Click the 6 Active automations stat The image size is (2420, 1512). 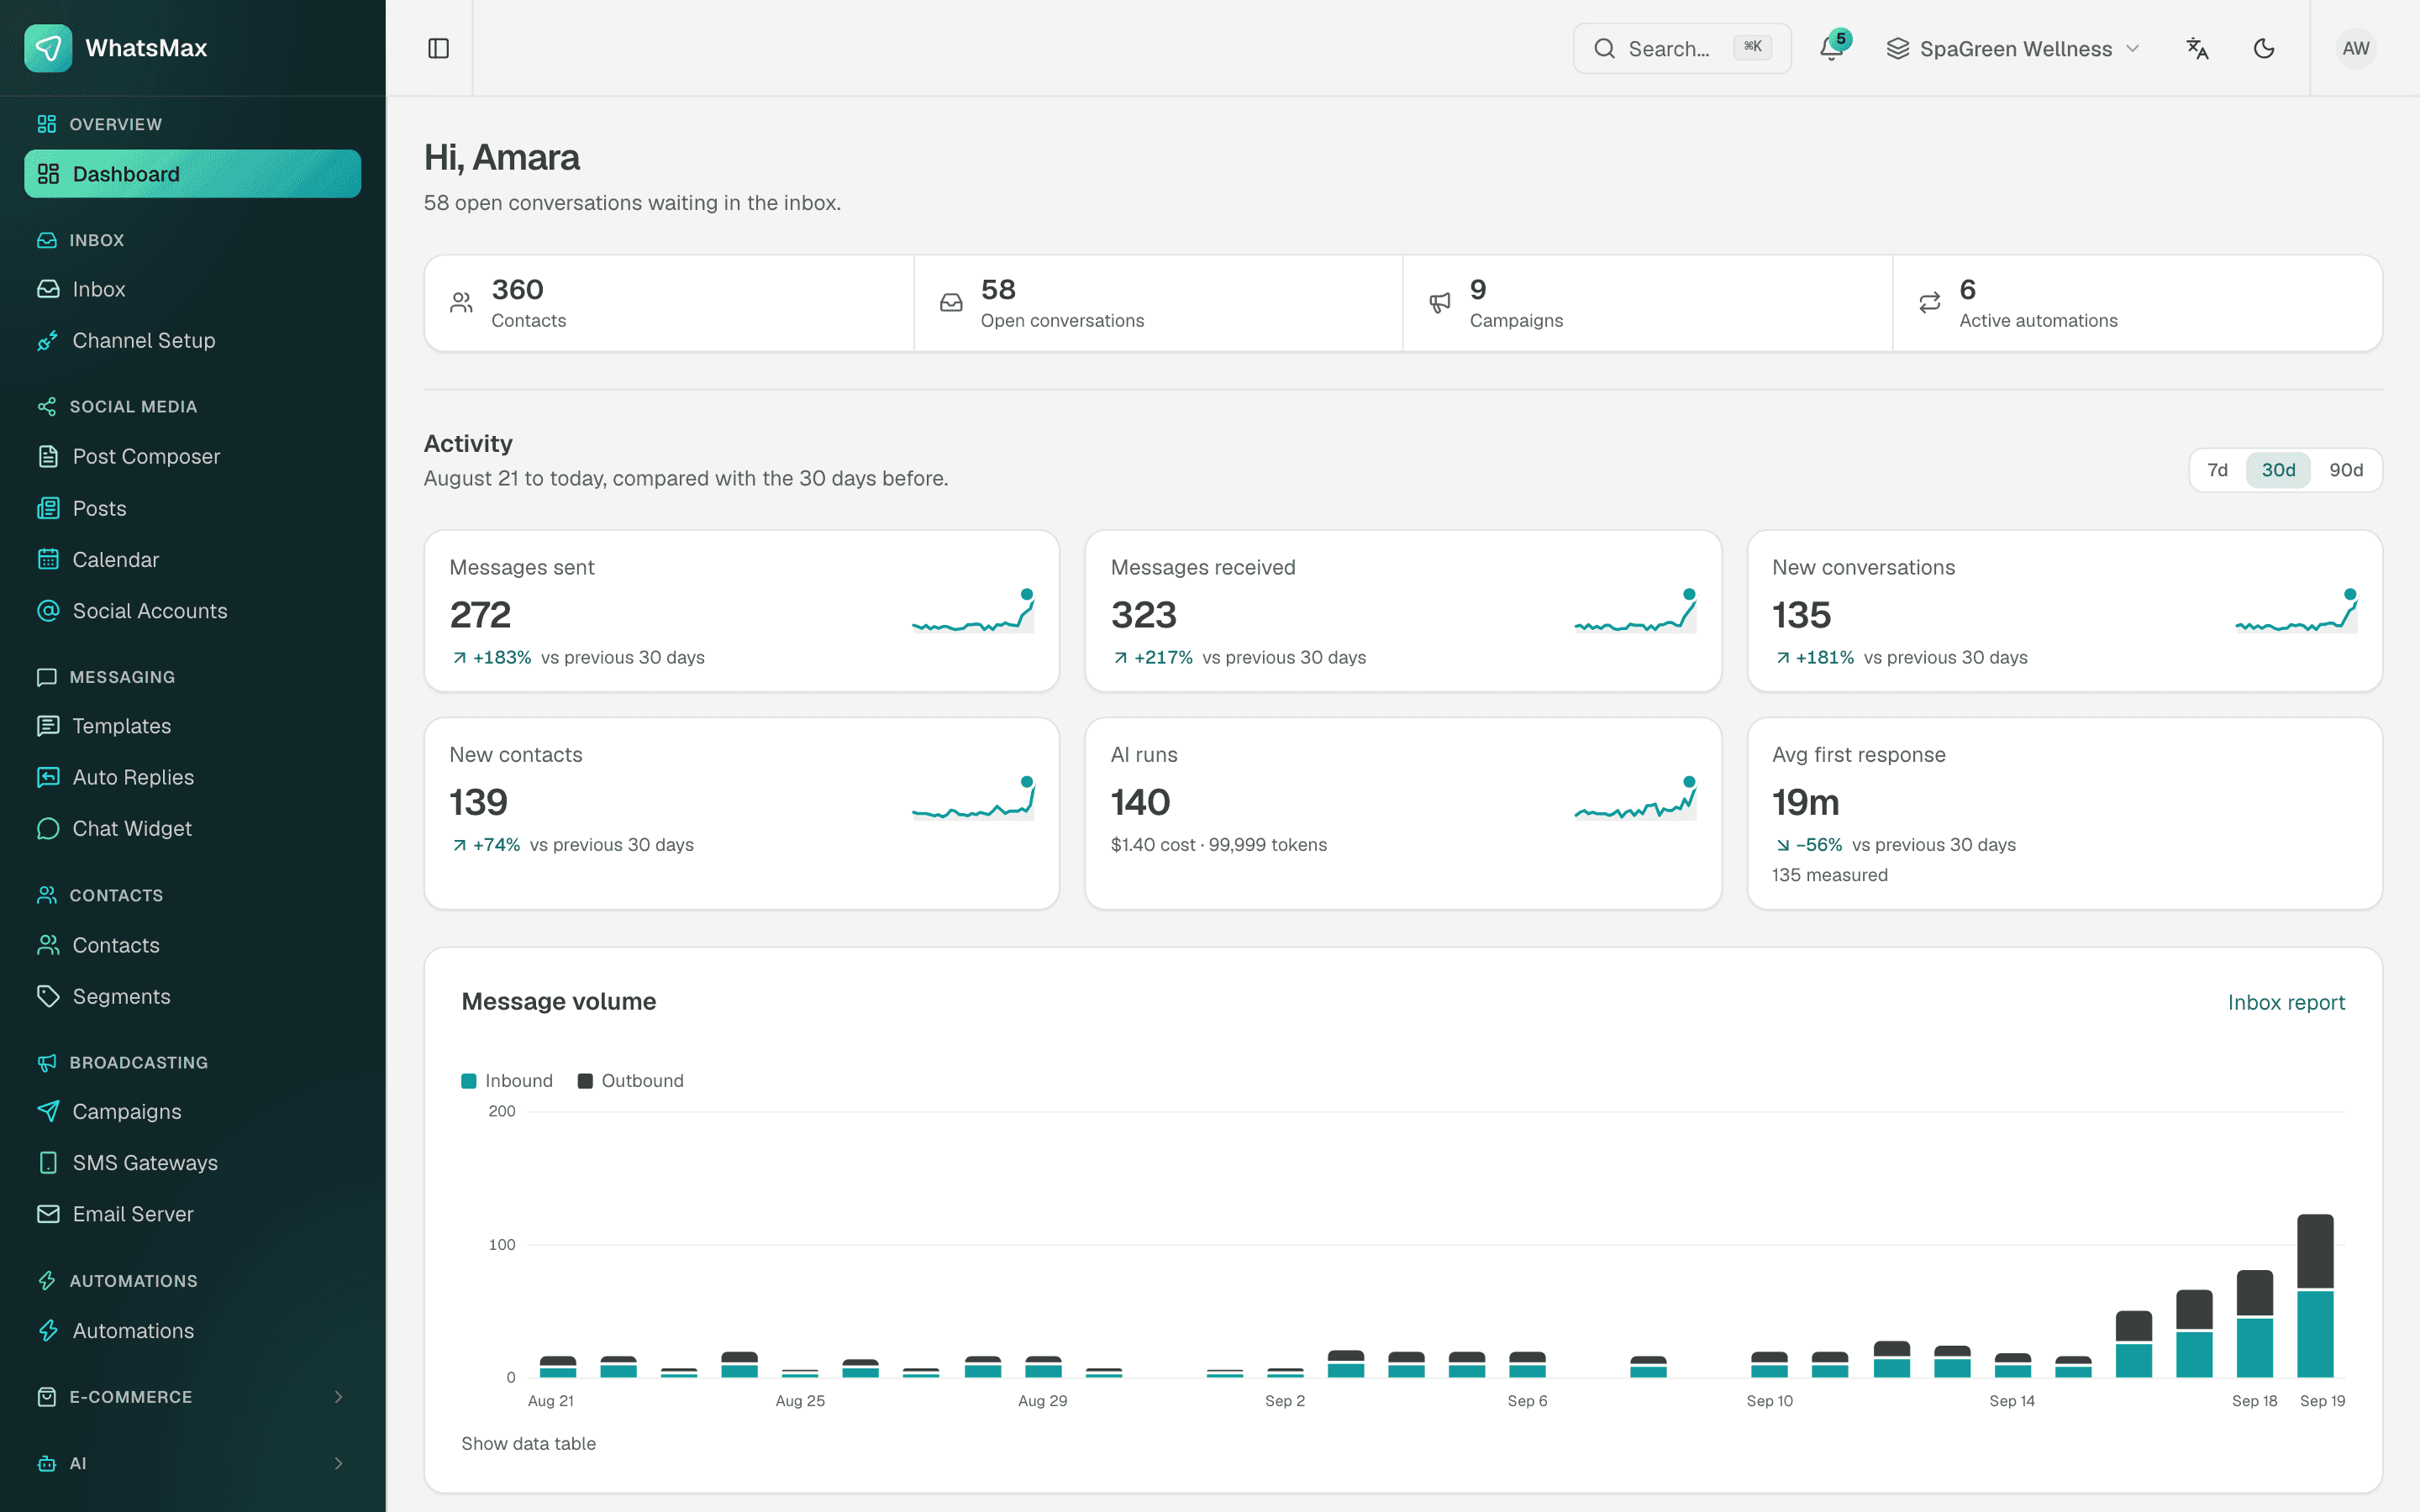[2137, 303]
